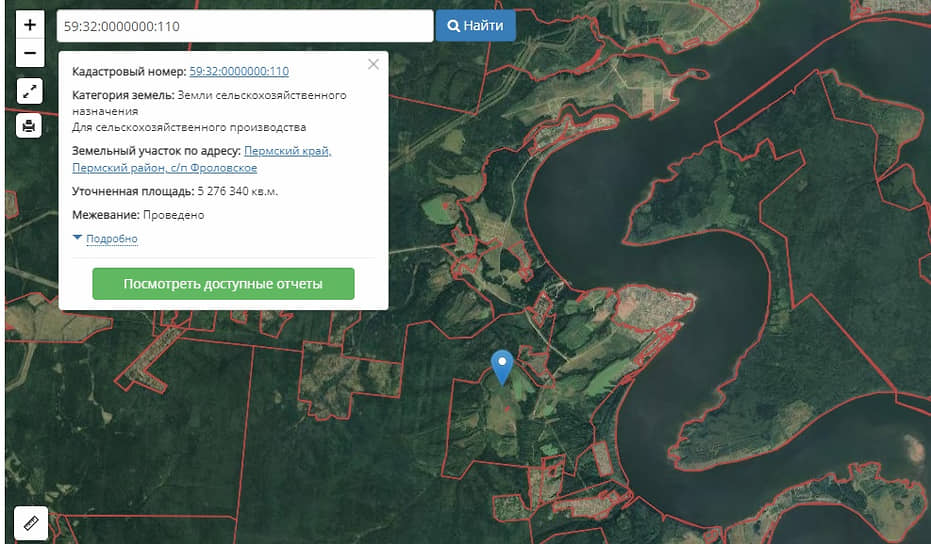This screenshot has height=544, width=931.
Task: Expand the Подробно details section
Action: pos(112,238)
